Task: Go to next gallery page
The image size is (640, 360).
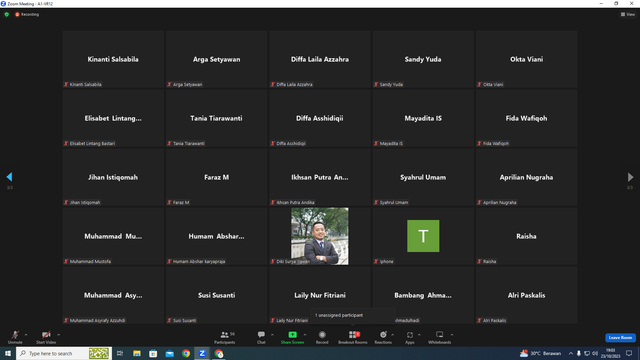Action: pos(630,177)
